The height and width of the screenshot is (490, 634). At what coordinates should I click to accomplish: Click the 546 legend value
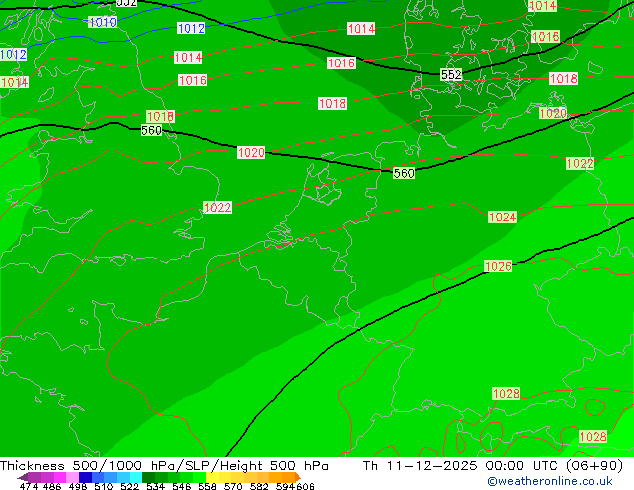(181, 486)
